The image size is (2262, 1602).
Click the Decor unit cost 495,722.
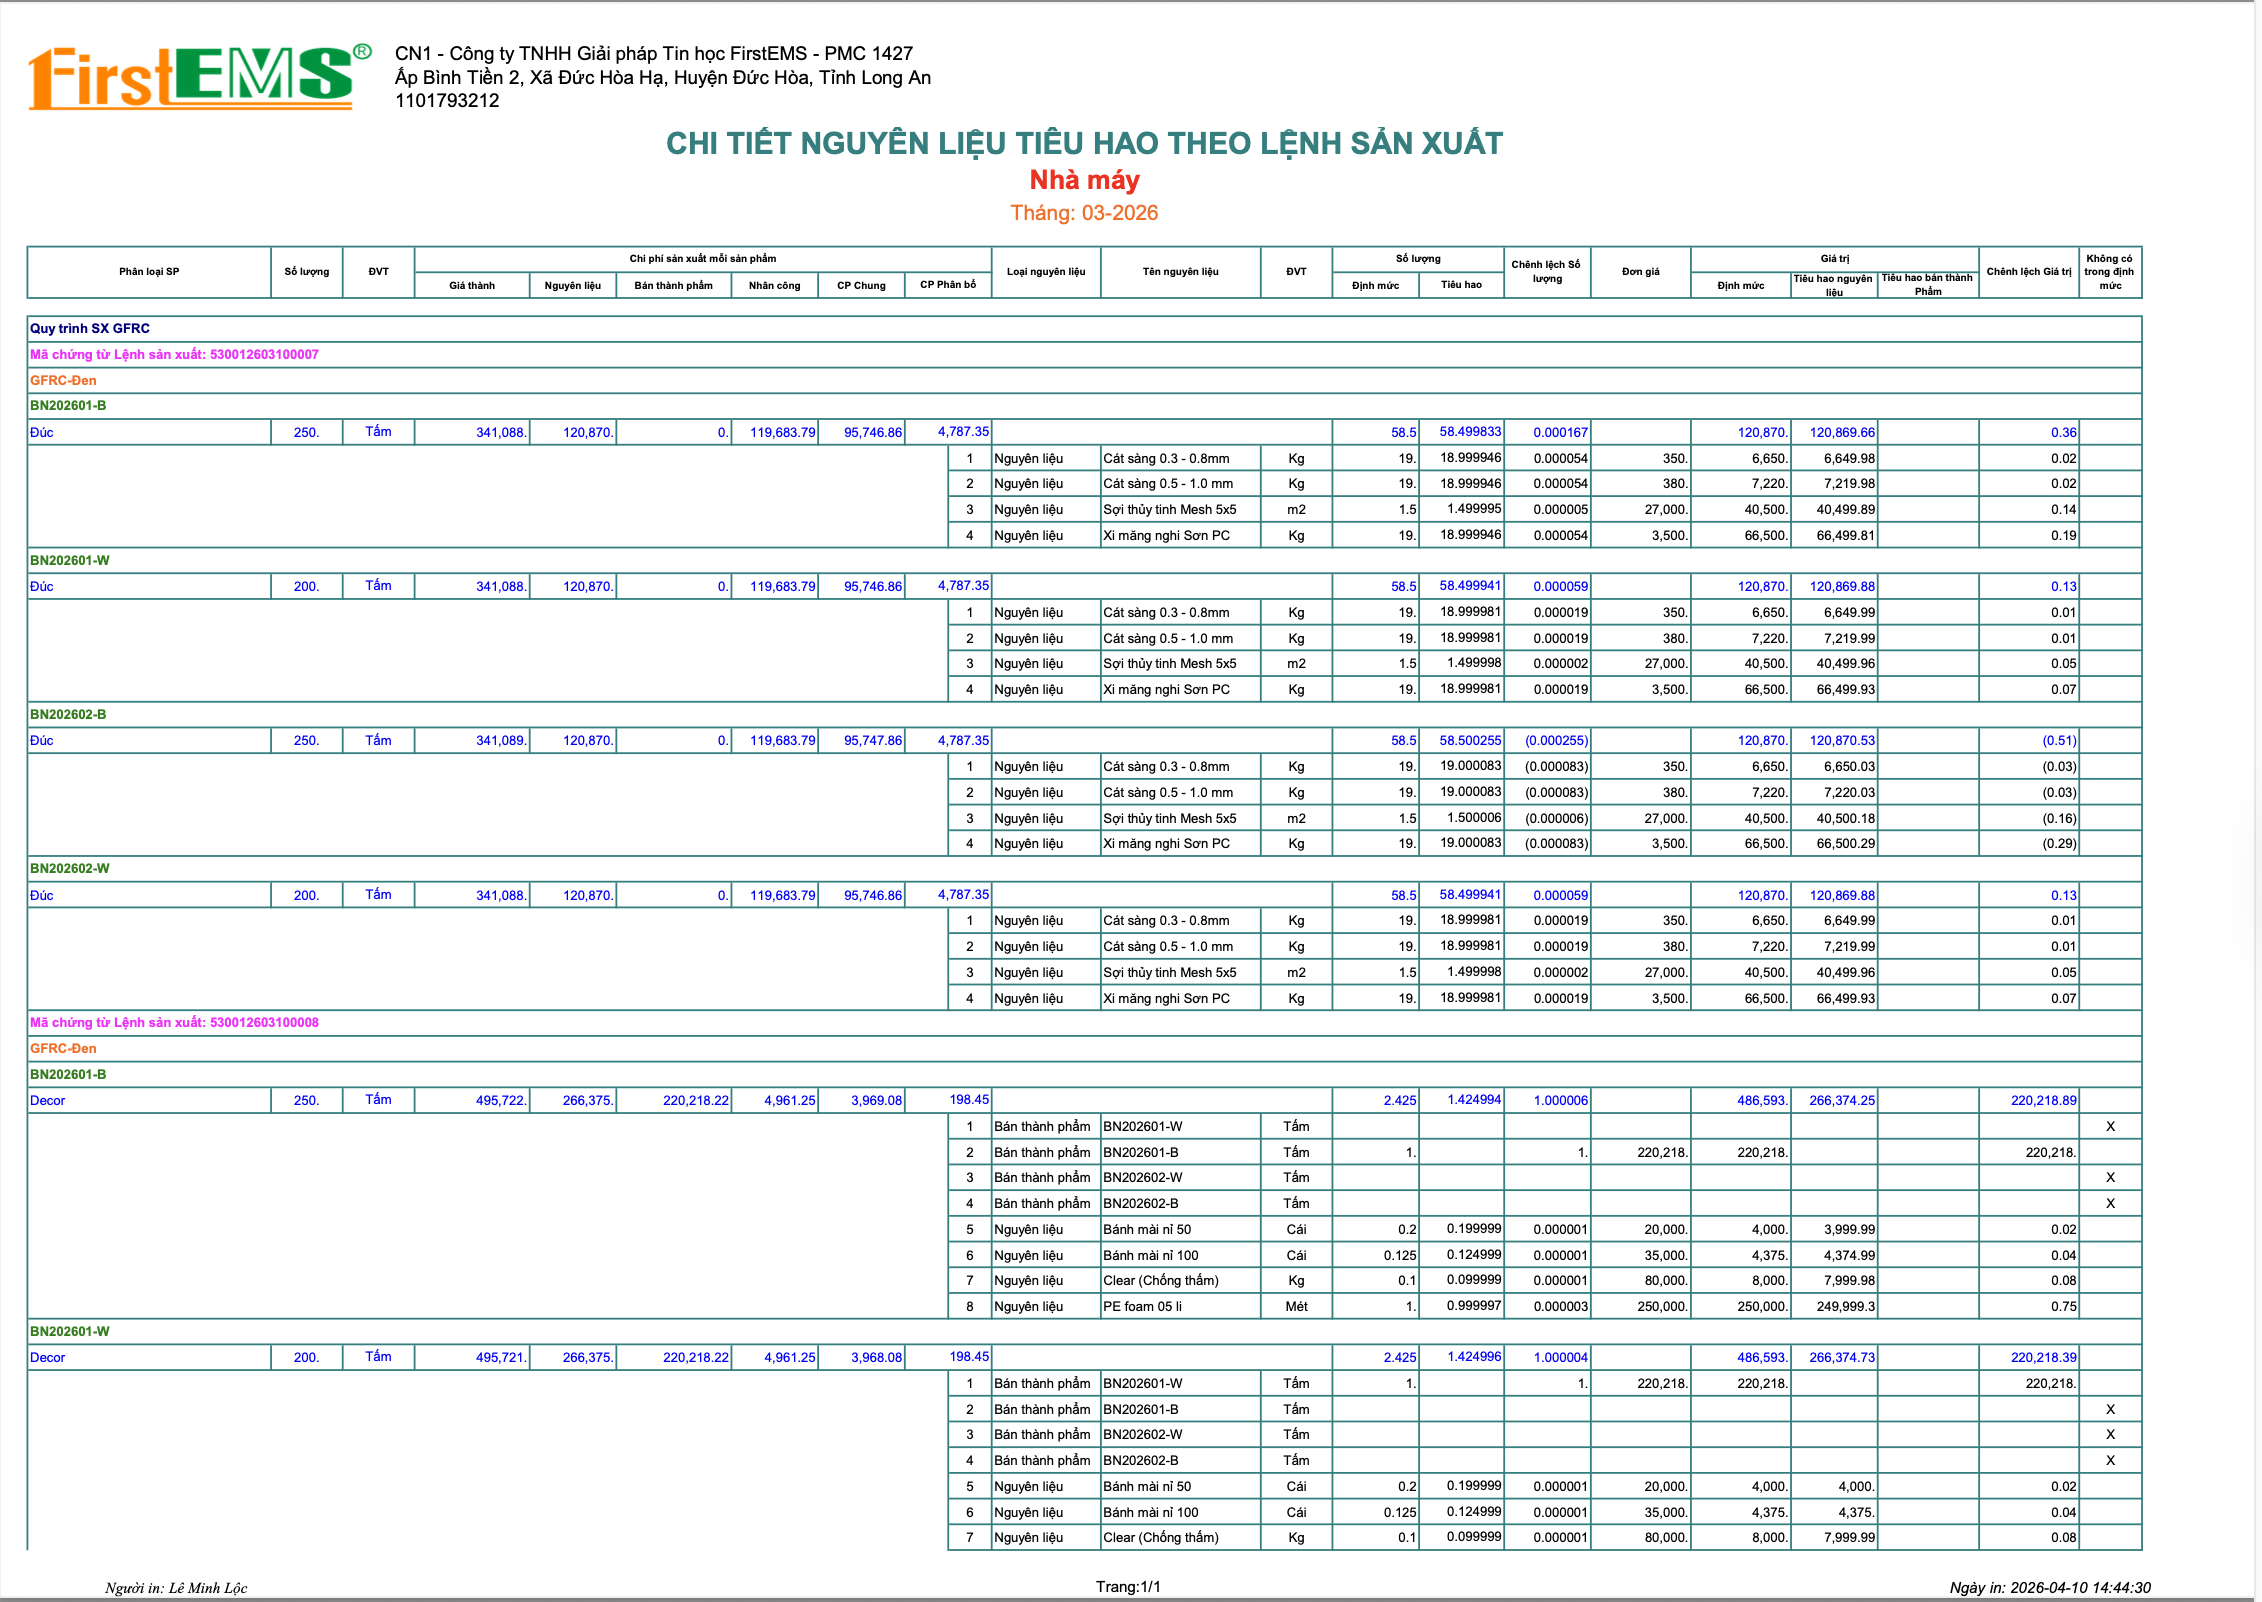pyautogui.click(x=501, y=1101)
